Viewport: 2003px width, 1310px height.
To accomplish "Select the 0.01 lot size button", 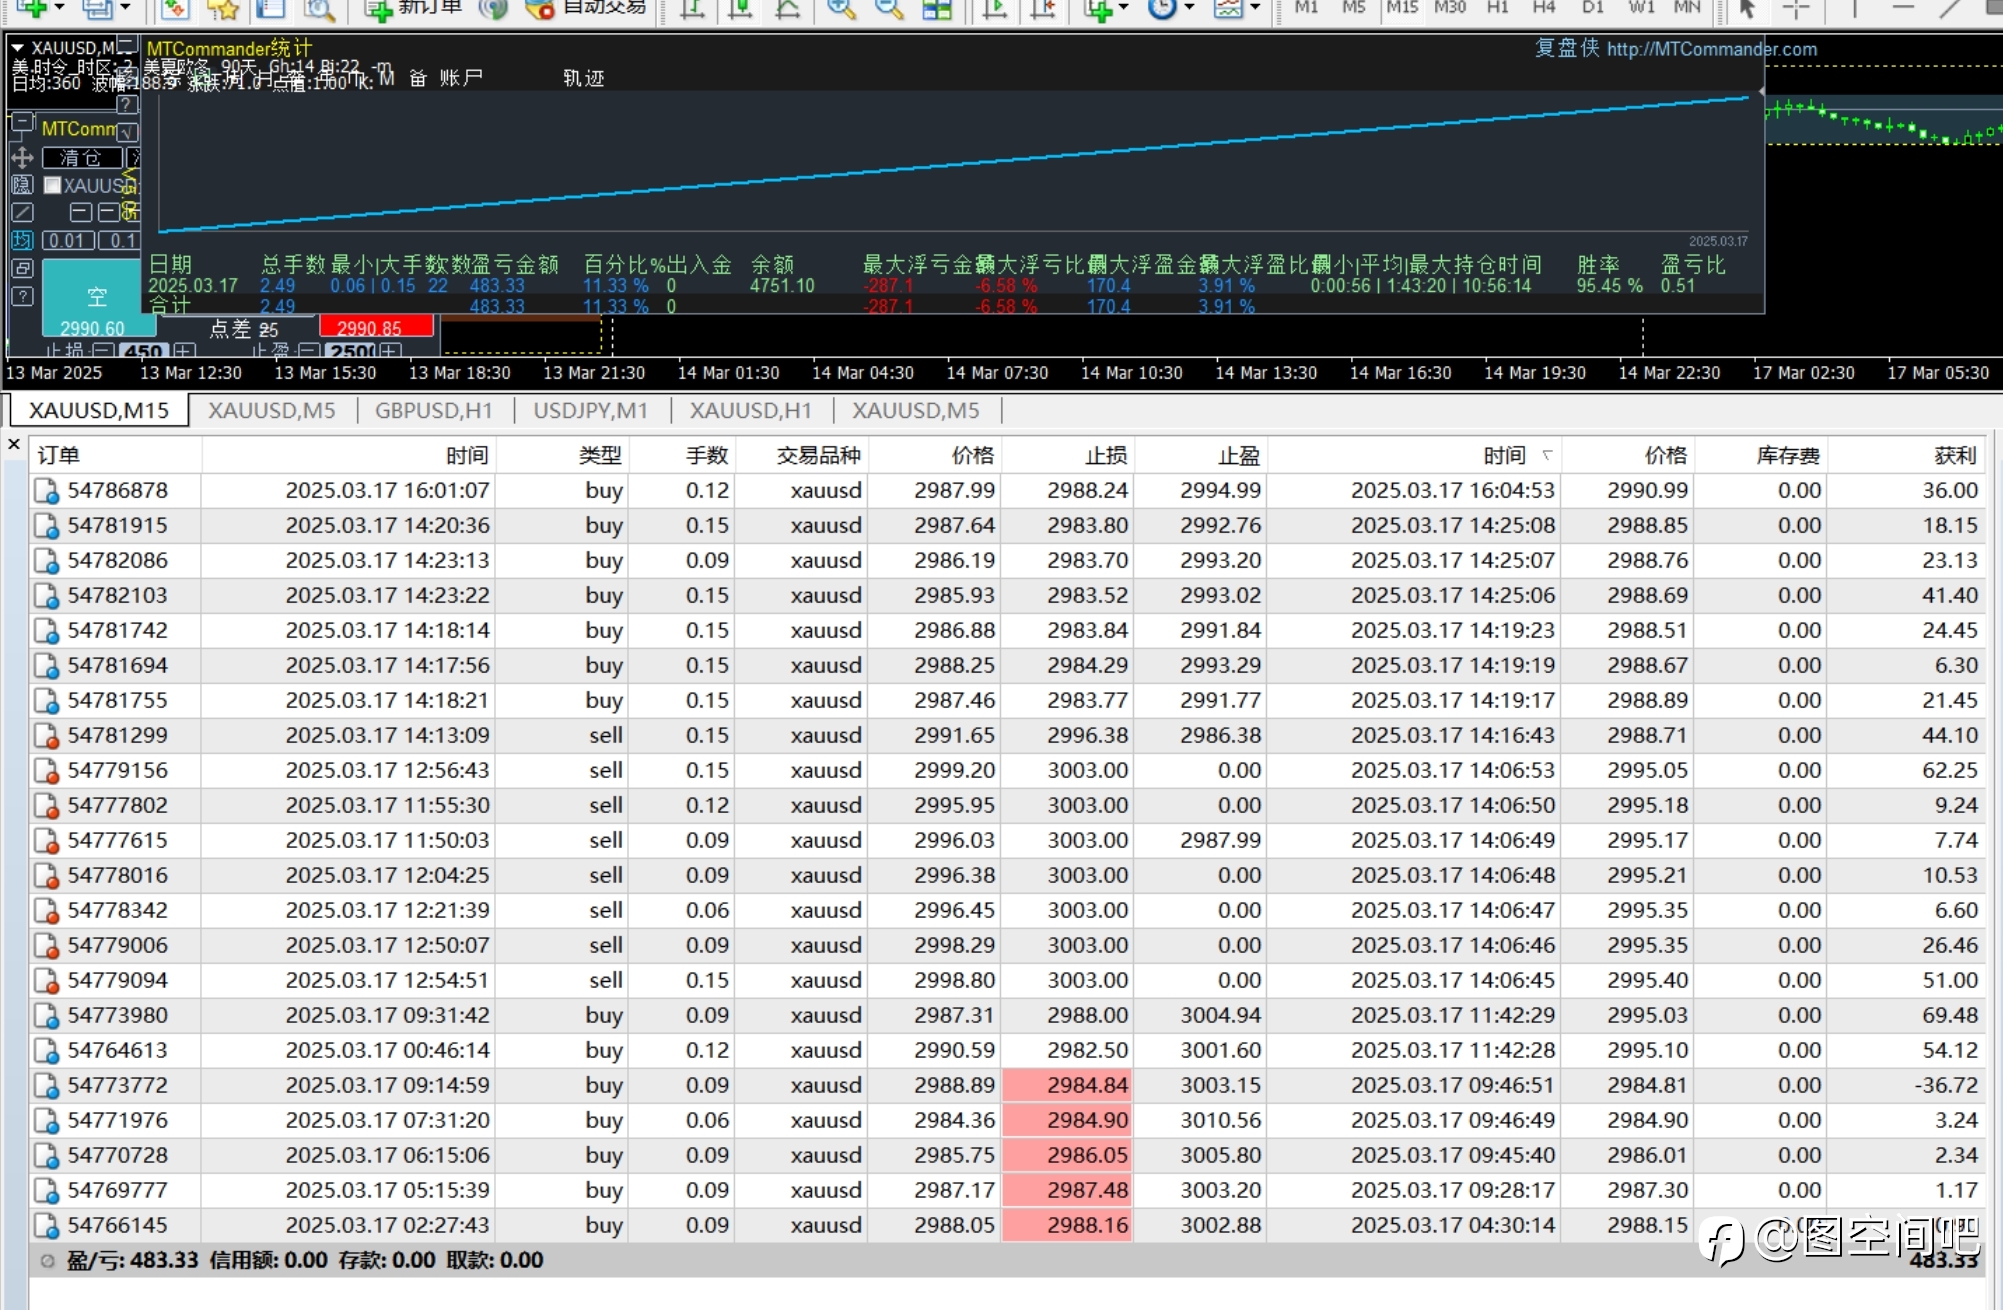I will click(x=67, y=240).
